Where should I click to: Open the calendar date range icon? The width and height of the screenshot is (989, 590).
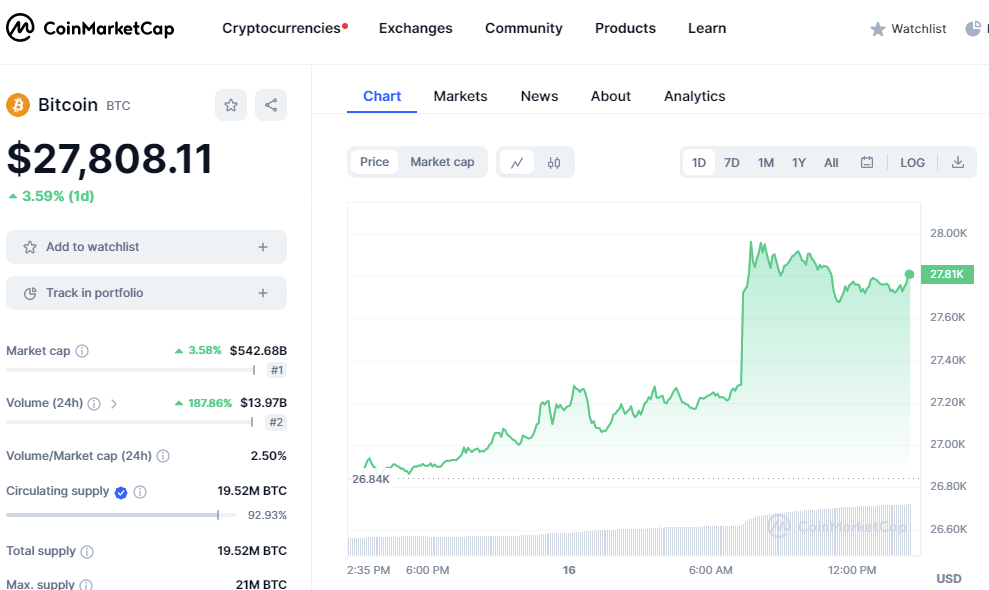[867, 162]
